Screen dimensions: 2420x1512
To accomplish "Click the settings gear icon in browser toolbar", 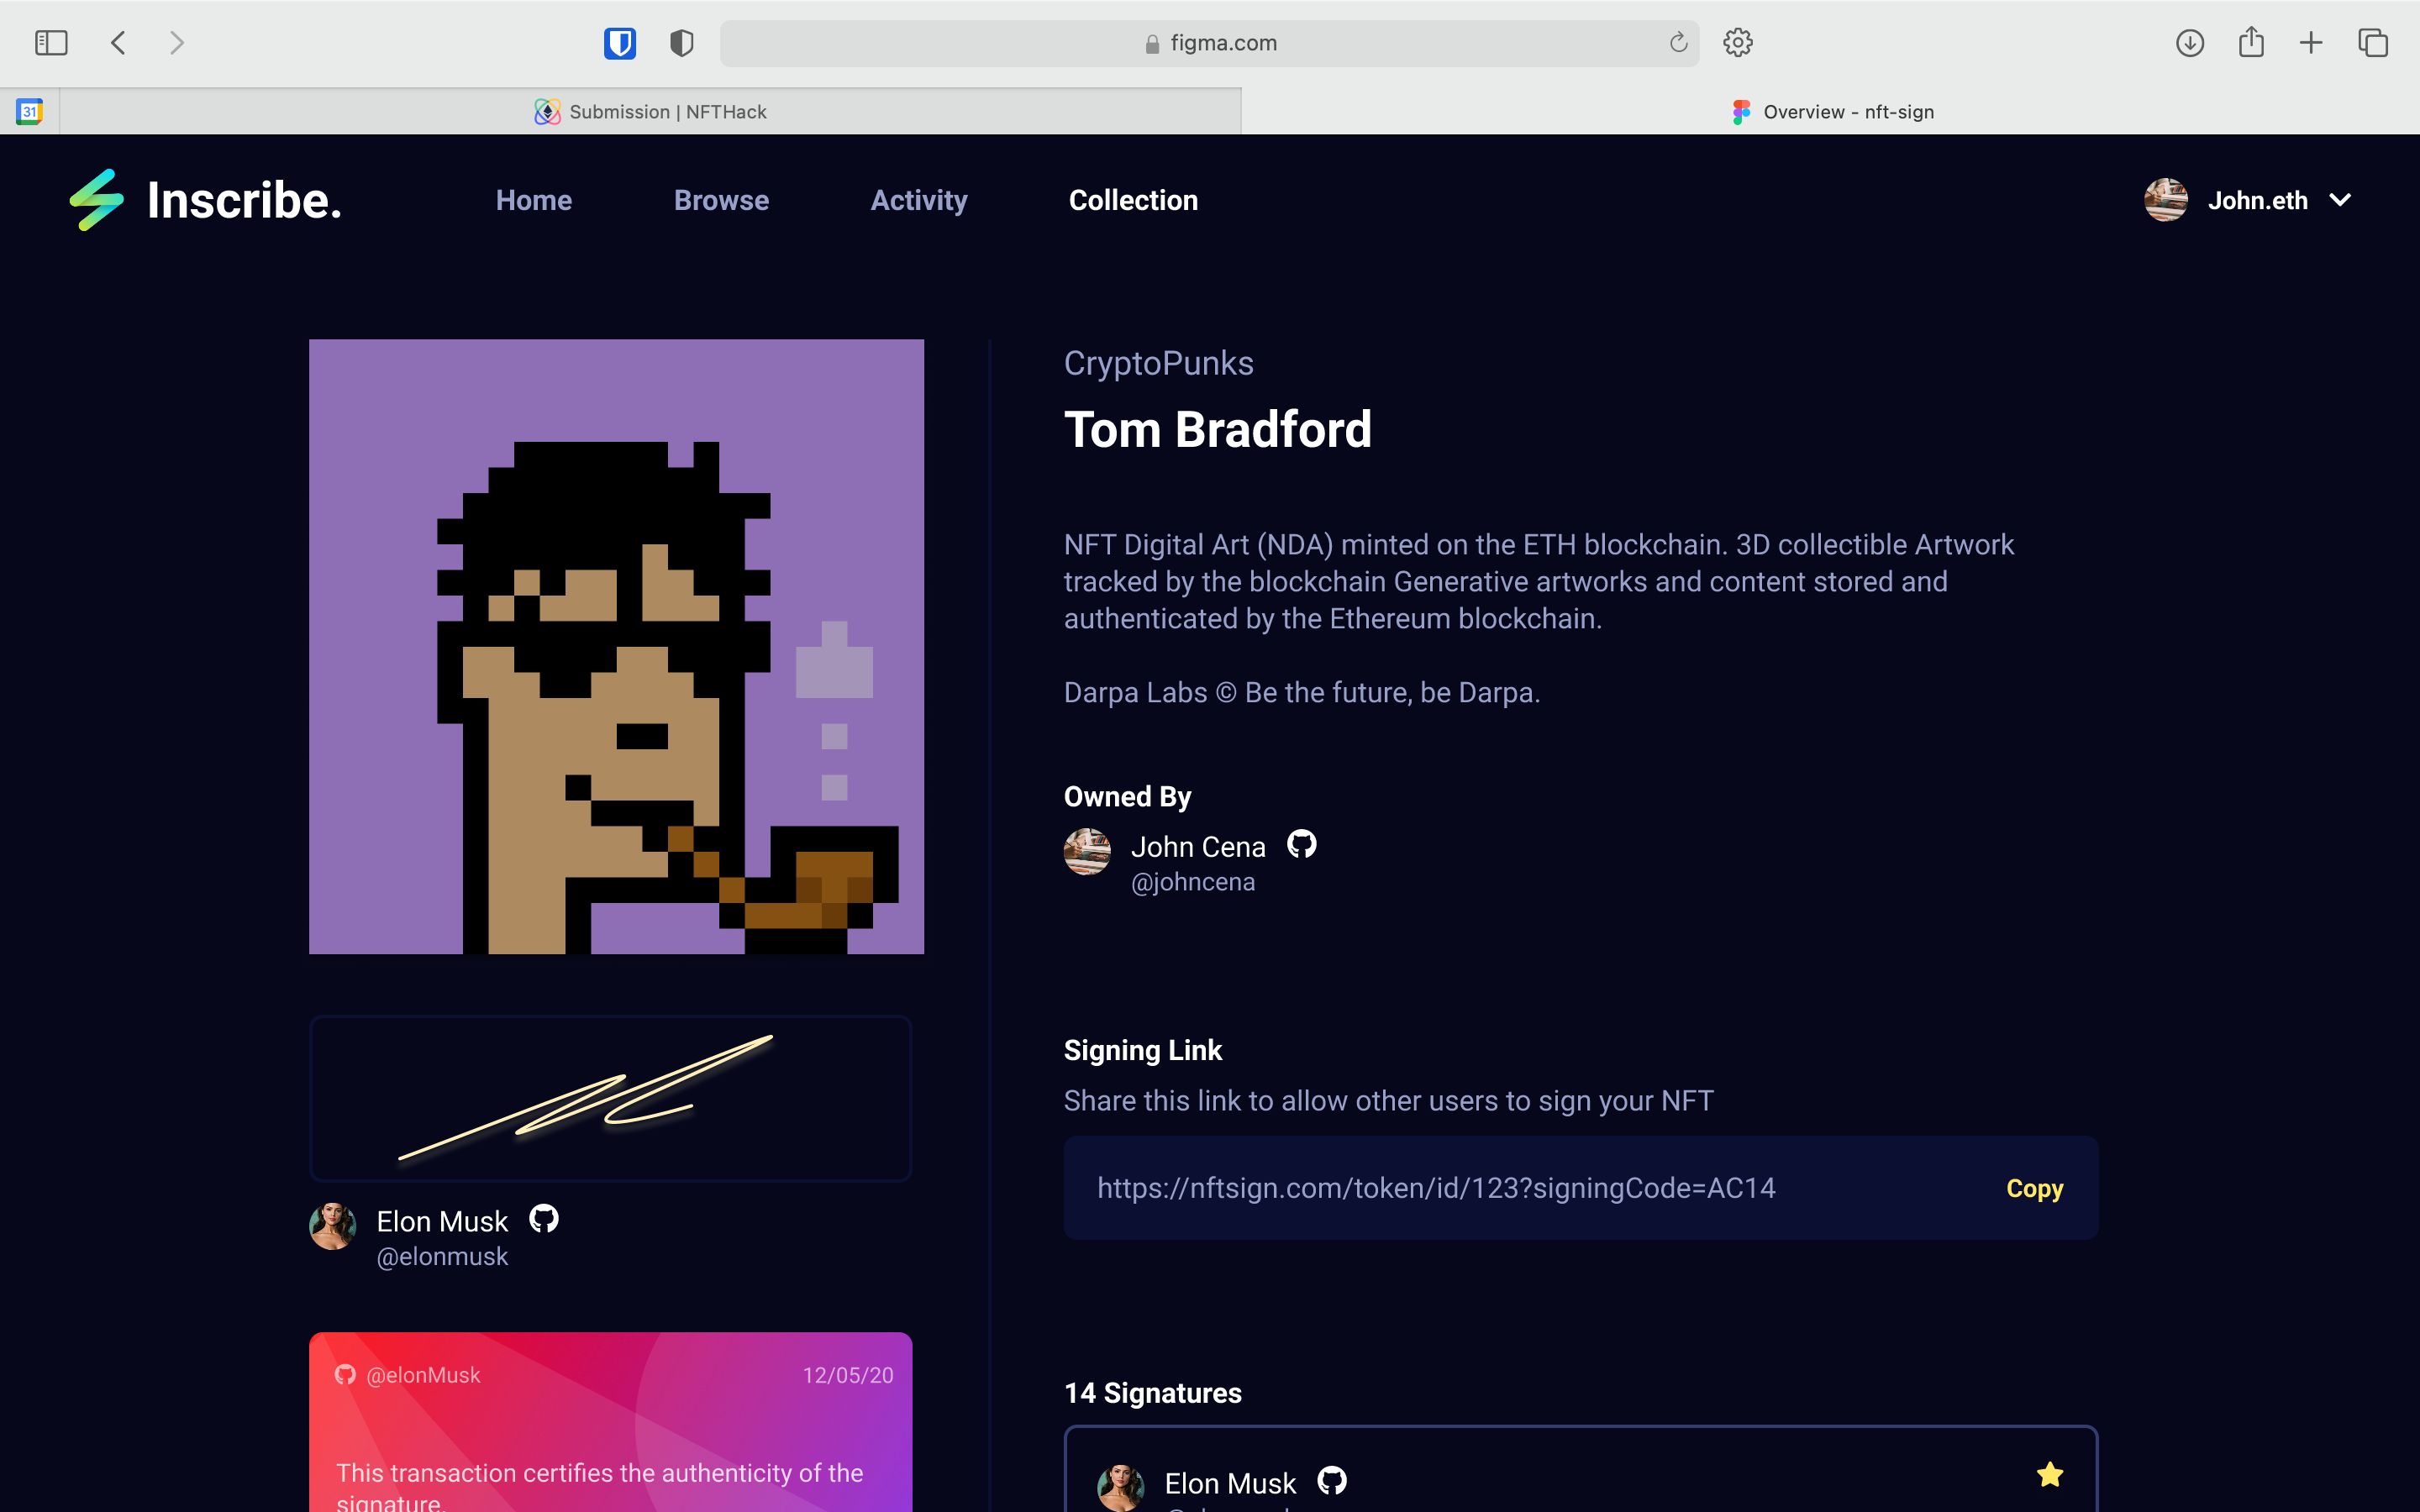I will pyautogui.click(x=1735, y=44).
